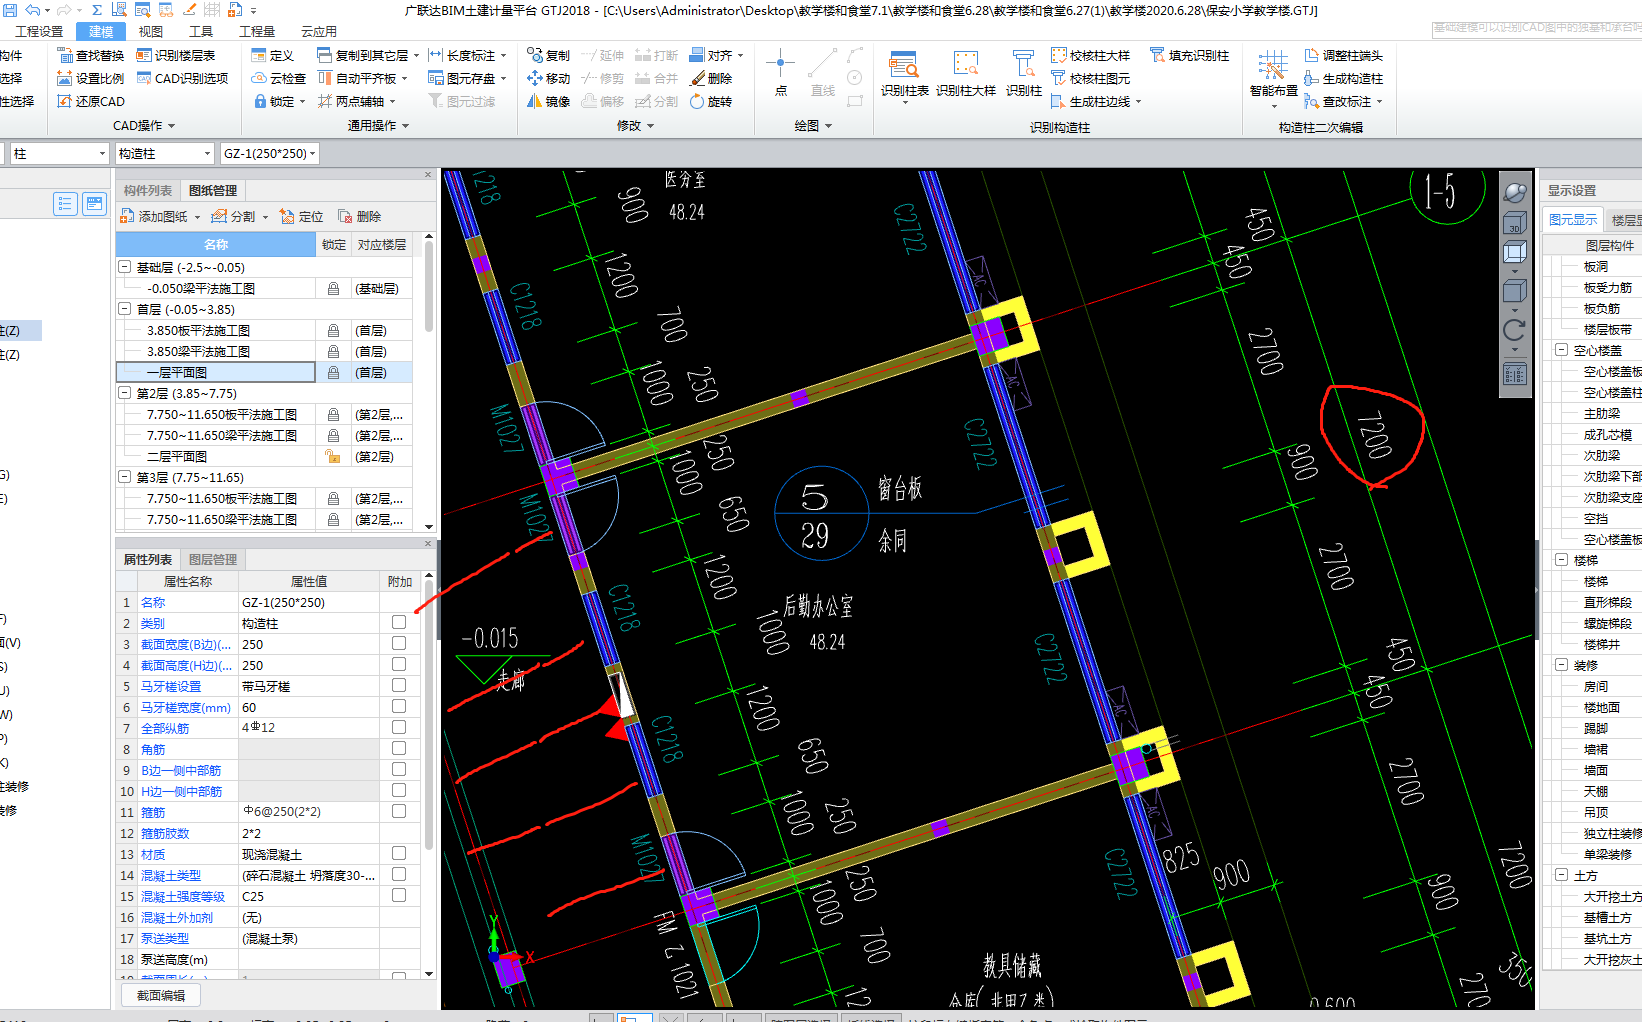Click 调整柱端头 tool
Image resolution: width=1642 pixels, height=1022 pixels.
click(1343, 55)
